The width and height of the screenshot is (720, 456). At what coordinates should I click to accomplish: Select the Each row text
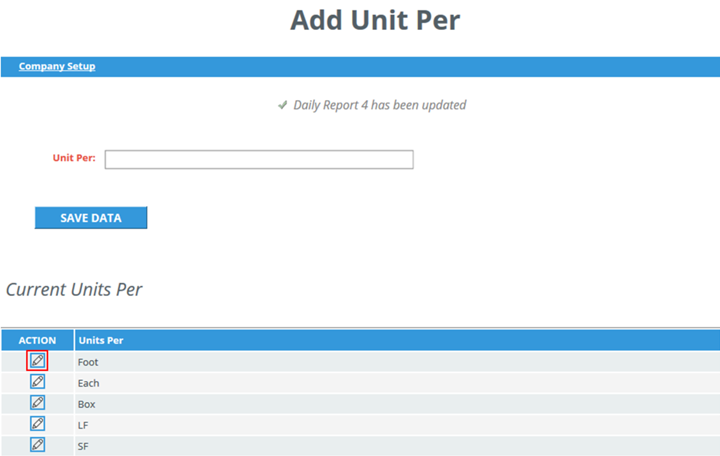click(x=88, y=383)
